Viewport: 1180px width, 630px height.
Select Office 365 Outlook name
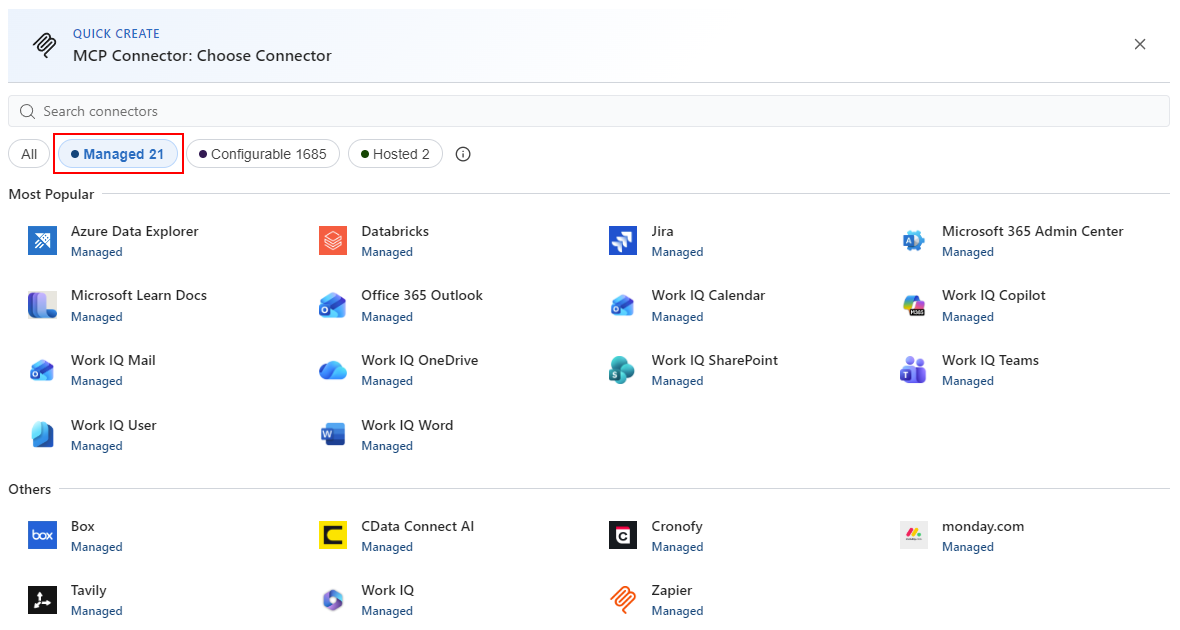(x=422, y=296)
